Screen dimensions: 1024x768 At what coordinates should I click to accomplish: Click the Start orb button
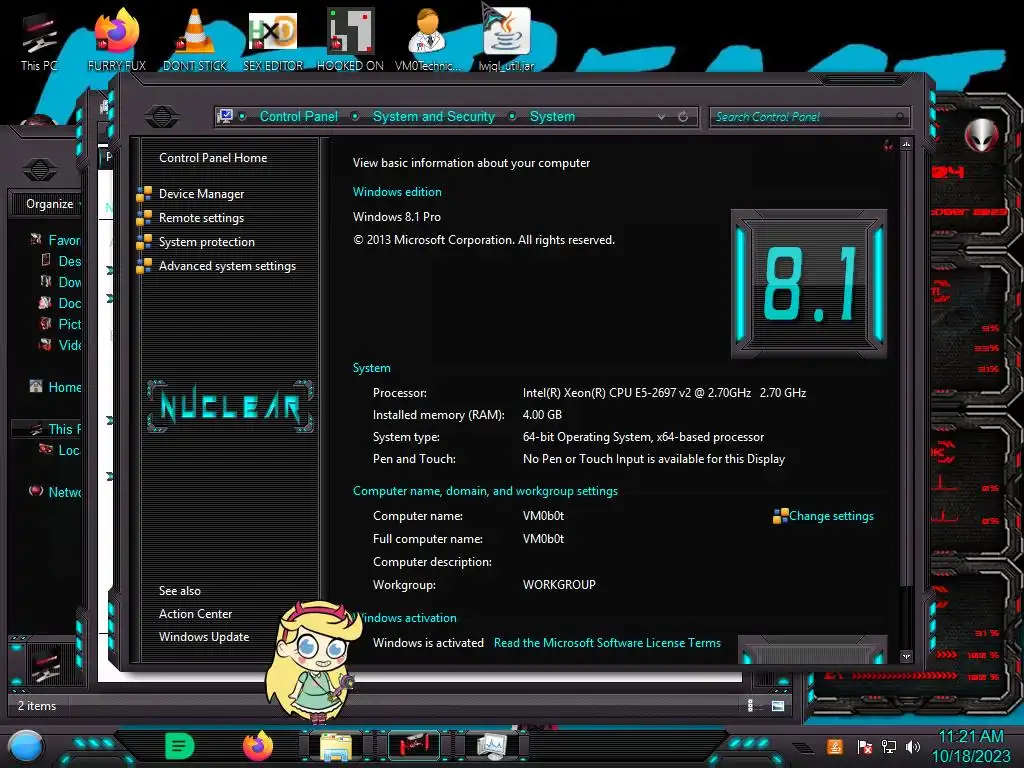[26, 747]
